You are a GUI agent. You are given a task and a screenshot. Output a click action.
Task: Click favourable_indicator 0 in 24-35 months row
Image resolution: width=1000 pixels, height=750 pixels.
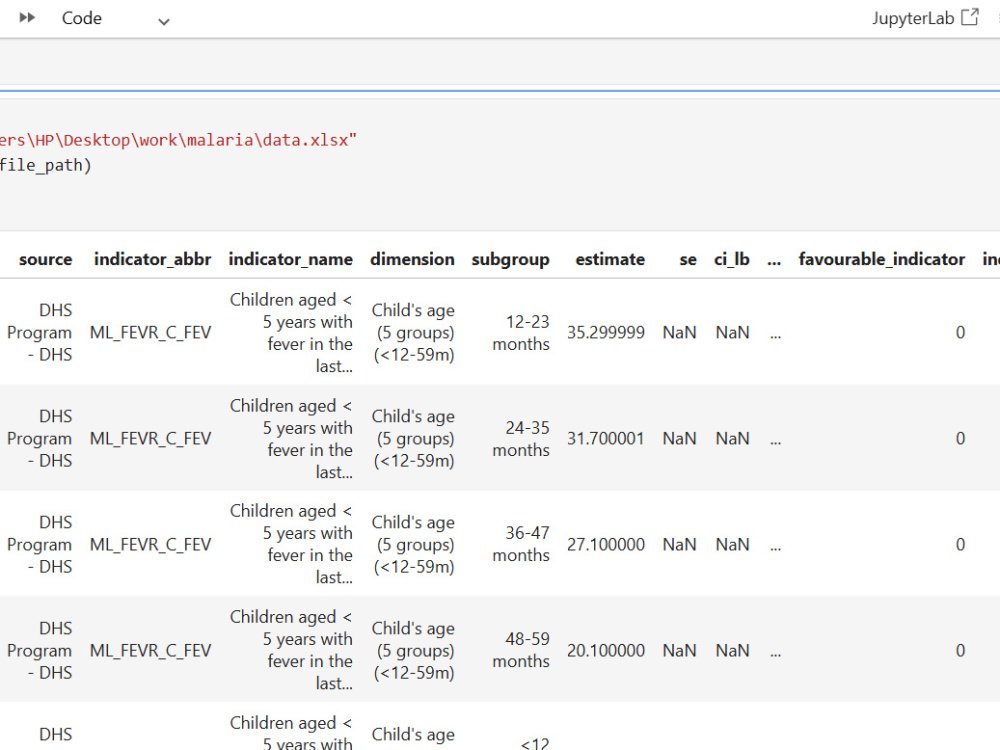[960, 439]
